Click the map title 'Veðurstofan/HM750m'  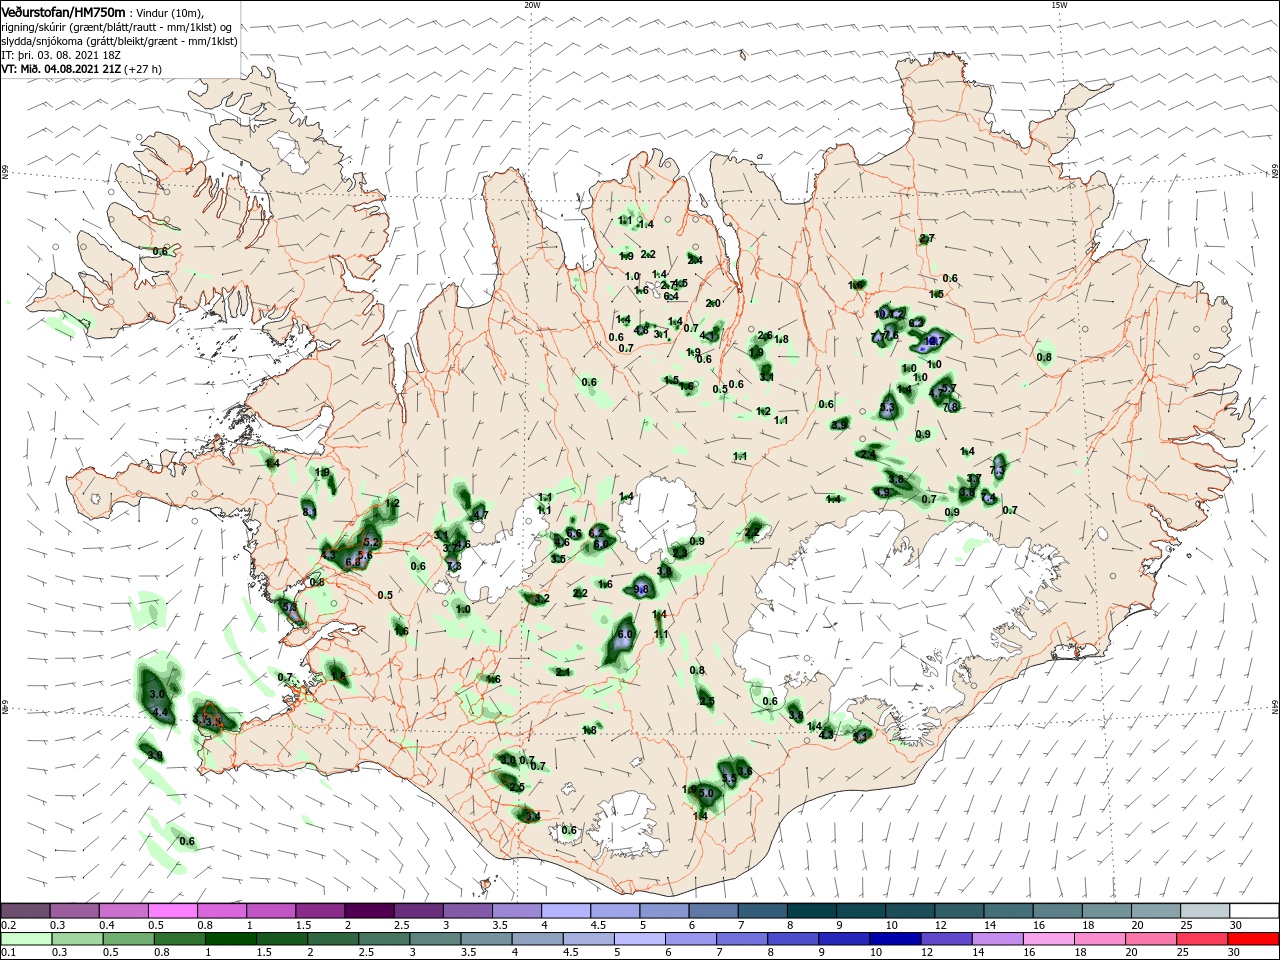point(63,11)
